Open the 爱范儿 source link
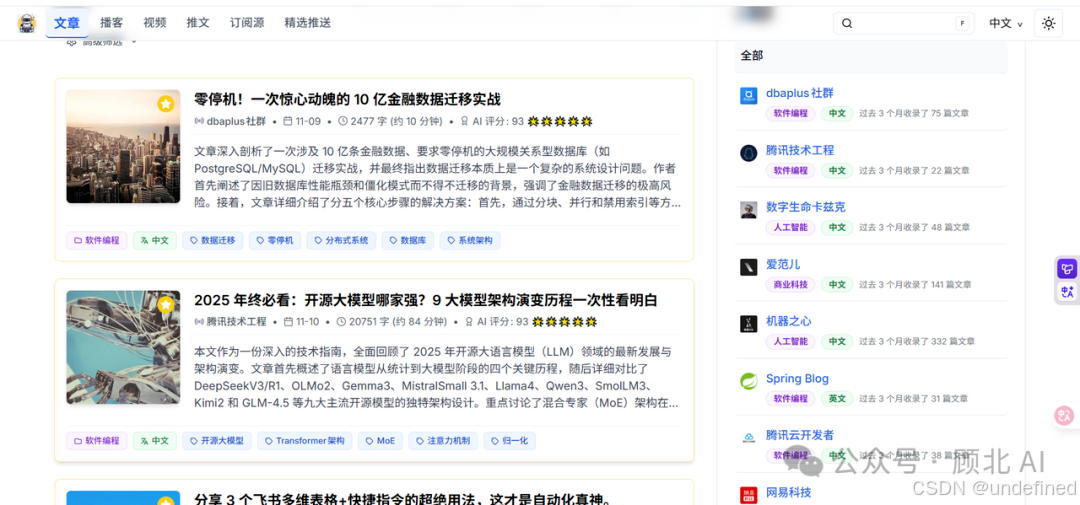The height and width of the screenshot is (505, 1080). coord(783,265)
